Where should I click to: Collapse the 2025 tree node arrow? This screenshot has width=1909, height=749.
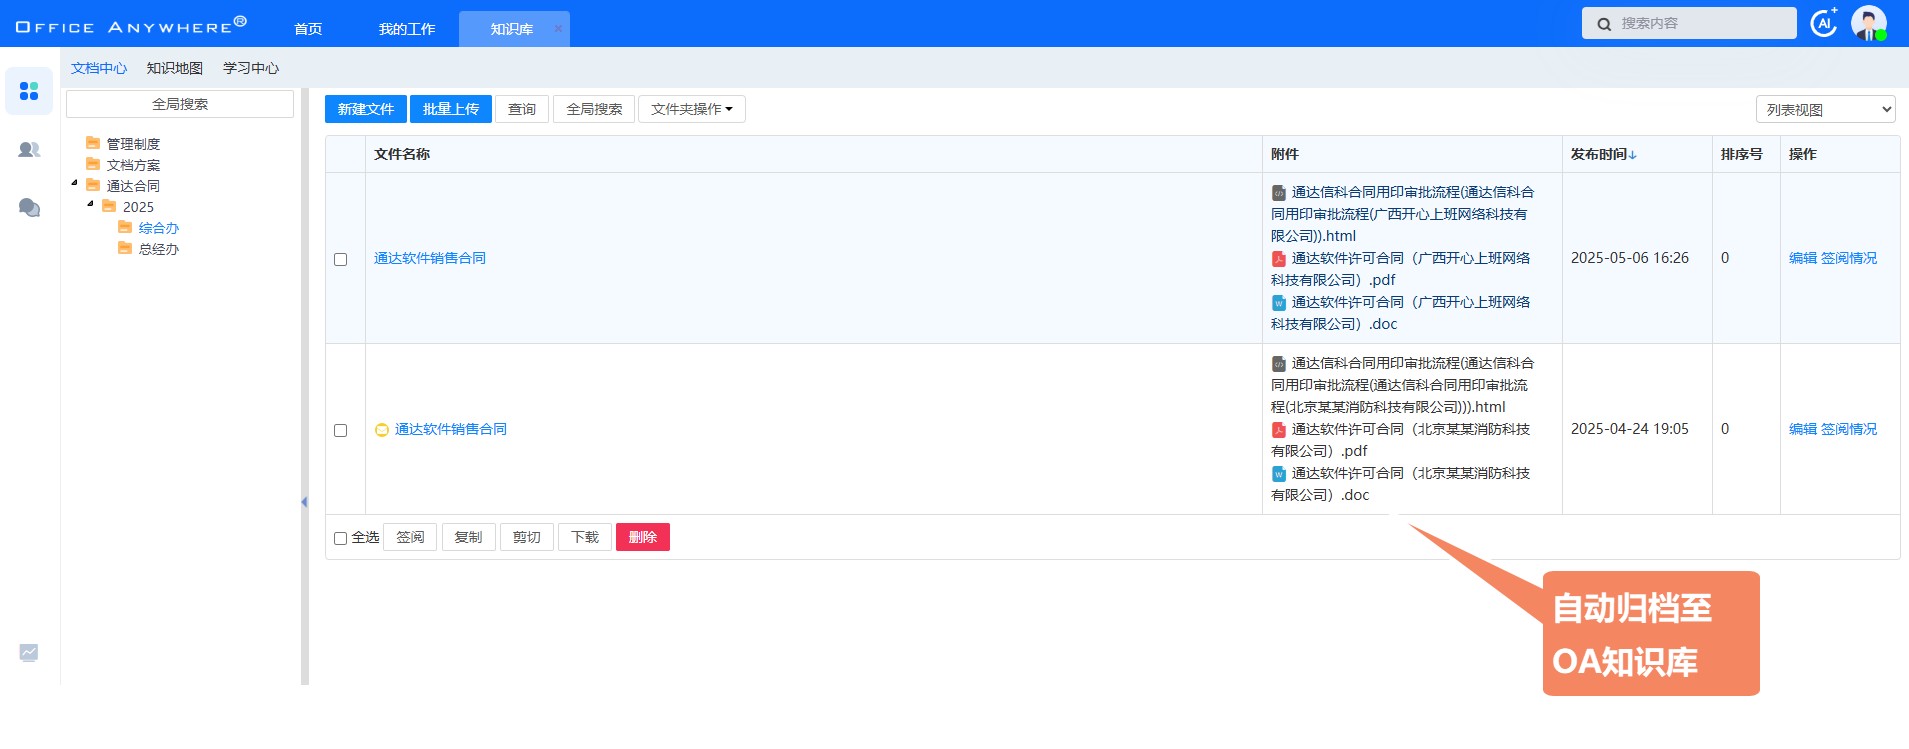pyautogui.click(x=90, y=204)
